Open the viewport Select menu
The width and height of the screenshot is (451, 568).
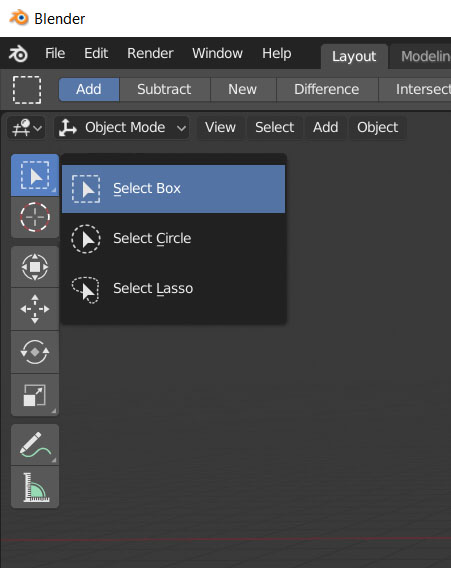point(275,128)
